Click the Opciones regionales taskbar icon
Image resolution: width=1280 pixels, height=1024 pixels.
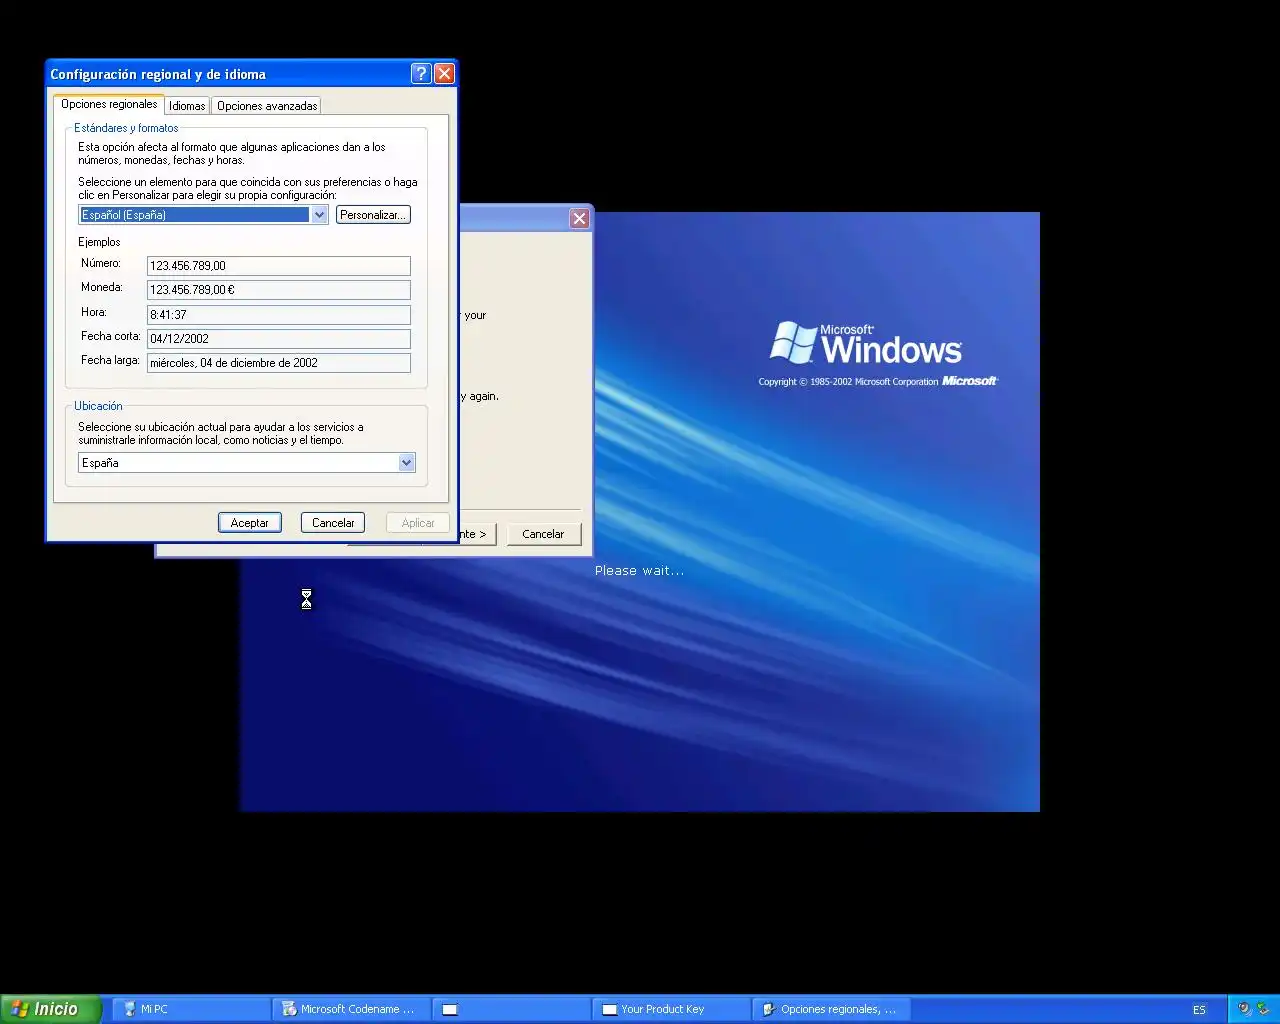[x=769, y=1009]
